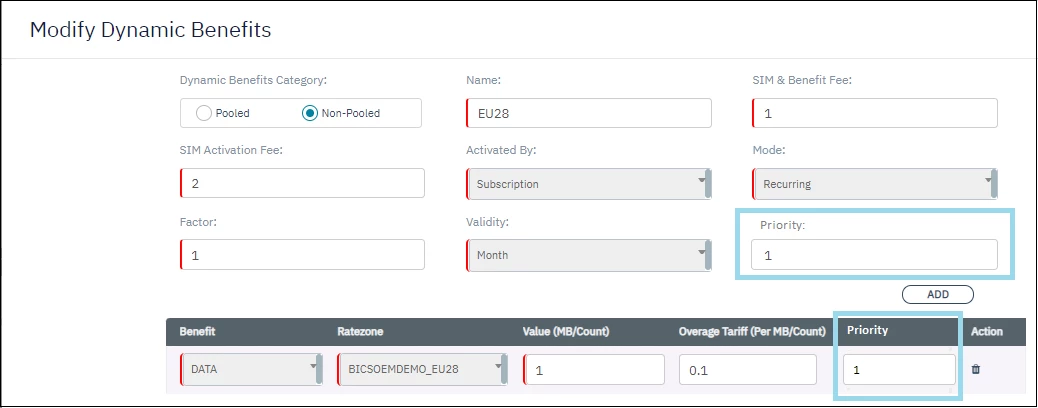Expand the Ratezone dropdown BICSOEMDEMO_EU28
This screenshot has height=408, width=1038.
coord(424,370)
